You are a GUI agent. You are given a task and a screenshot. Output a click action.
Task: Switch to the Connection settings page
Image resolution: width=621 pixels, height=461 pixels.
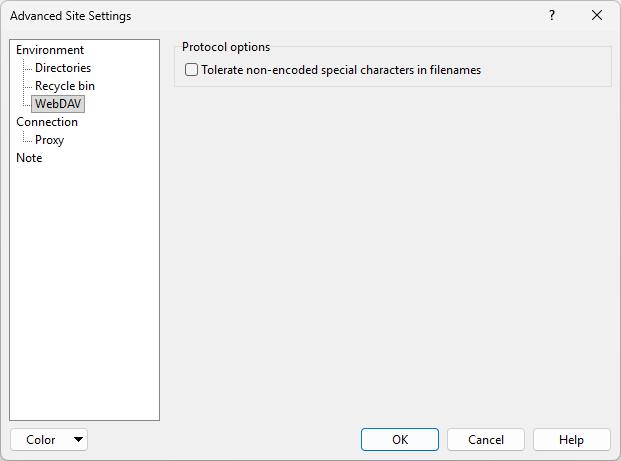(x=47, y=122)
